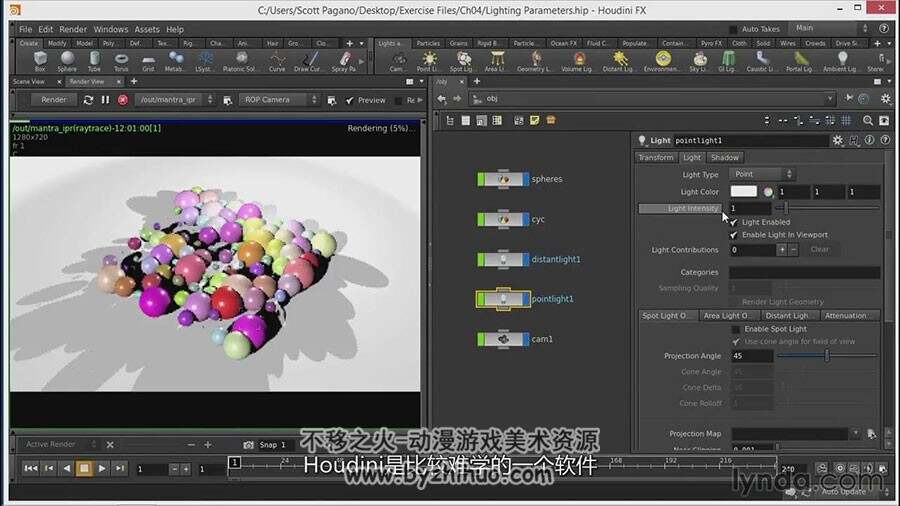Open the network editor search tool

[868, 120]
